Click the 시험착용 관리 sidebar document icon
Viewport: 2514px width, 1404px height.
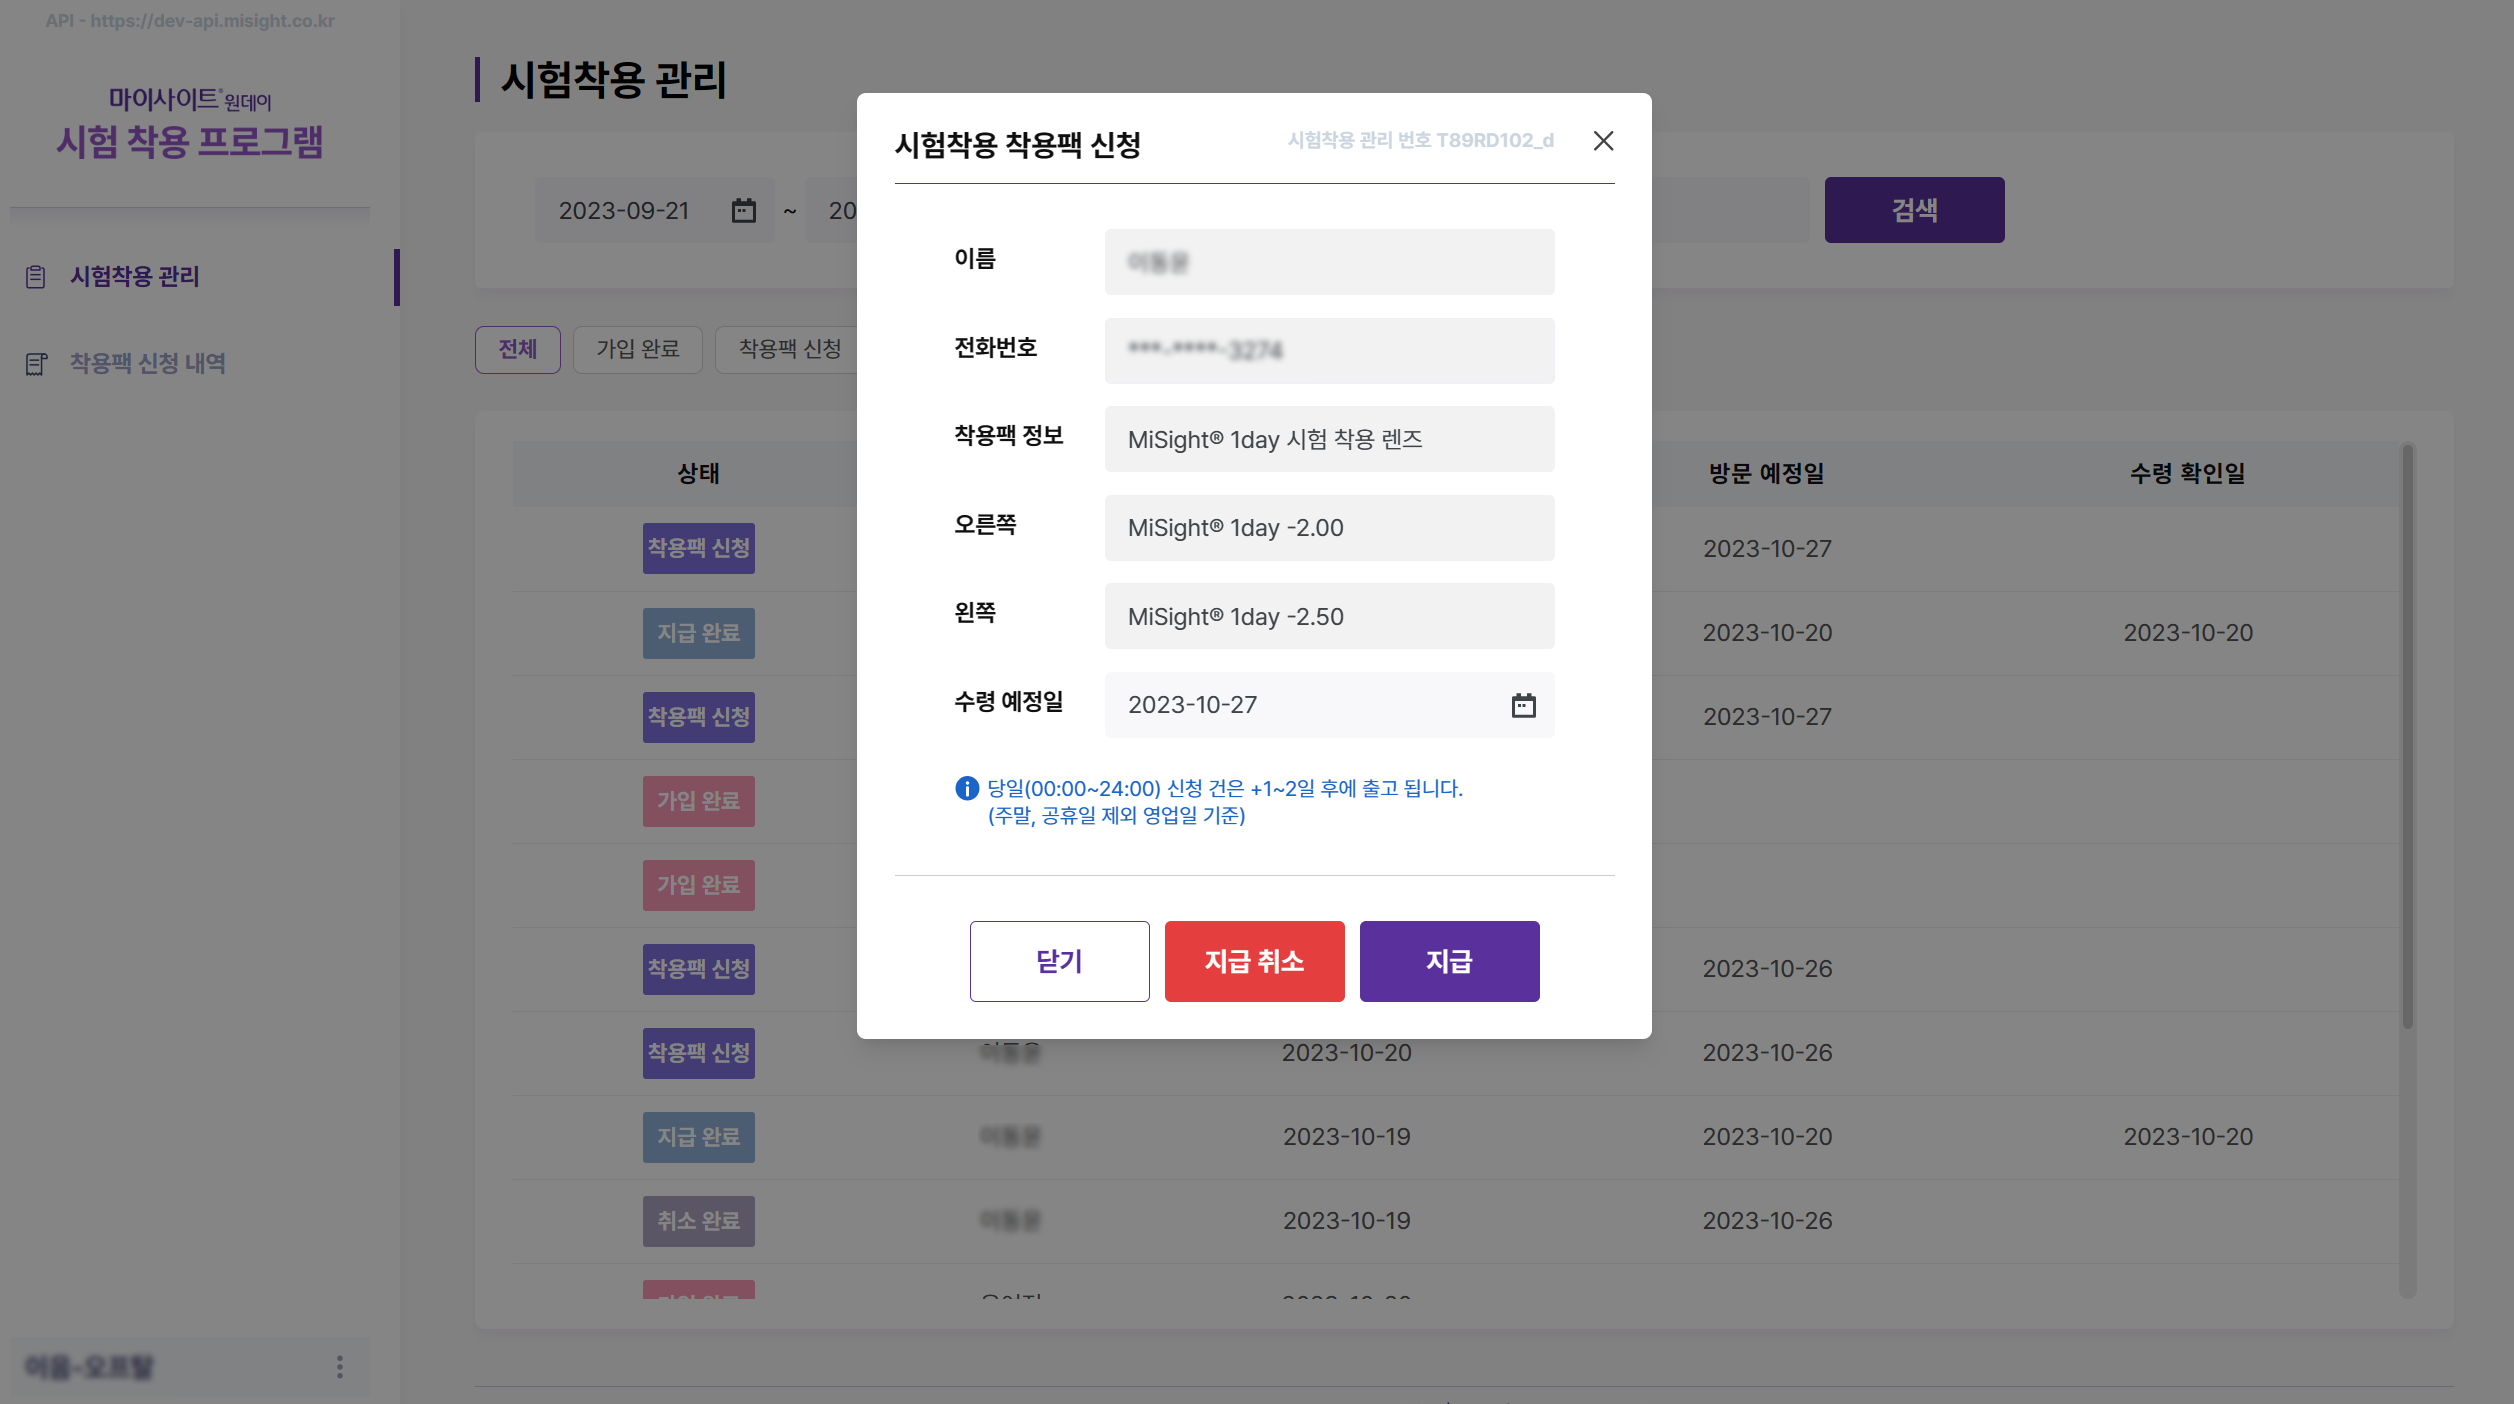click(x=36, y=277)
